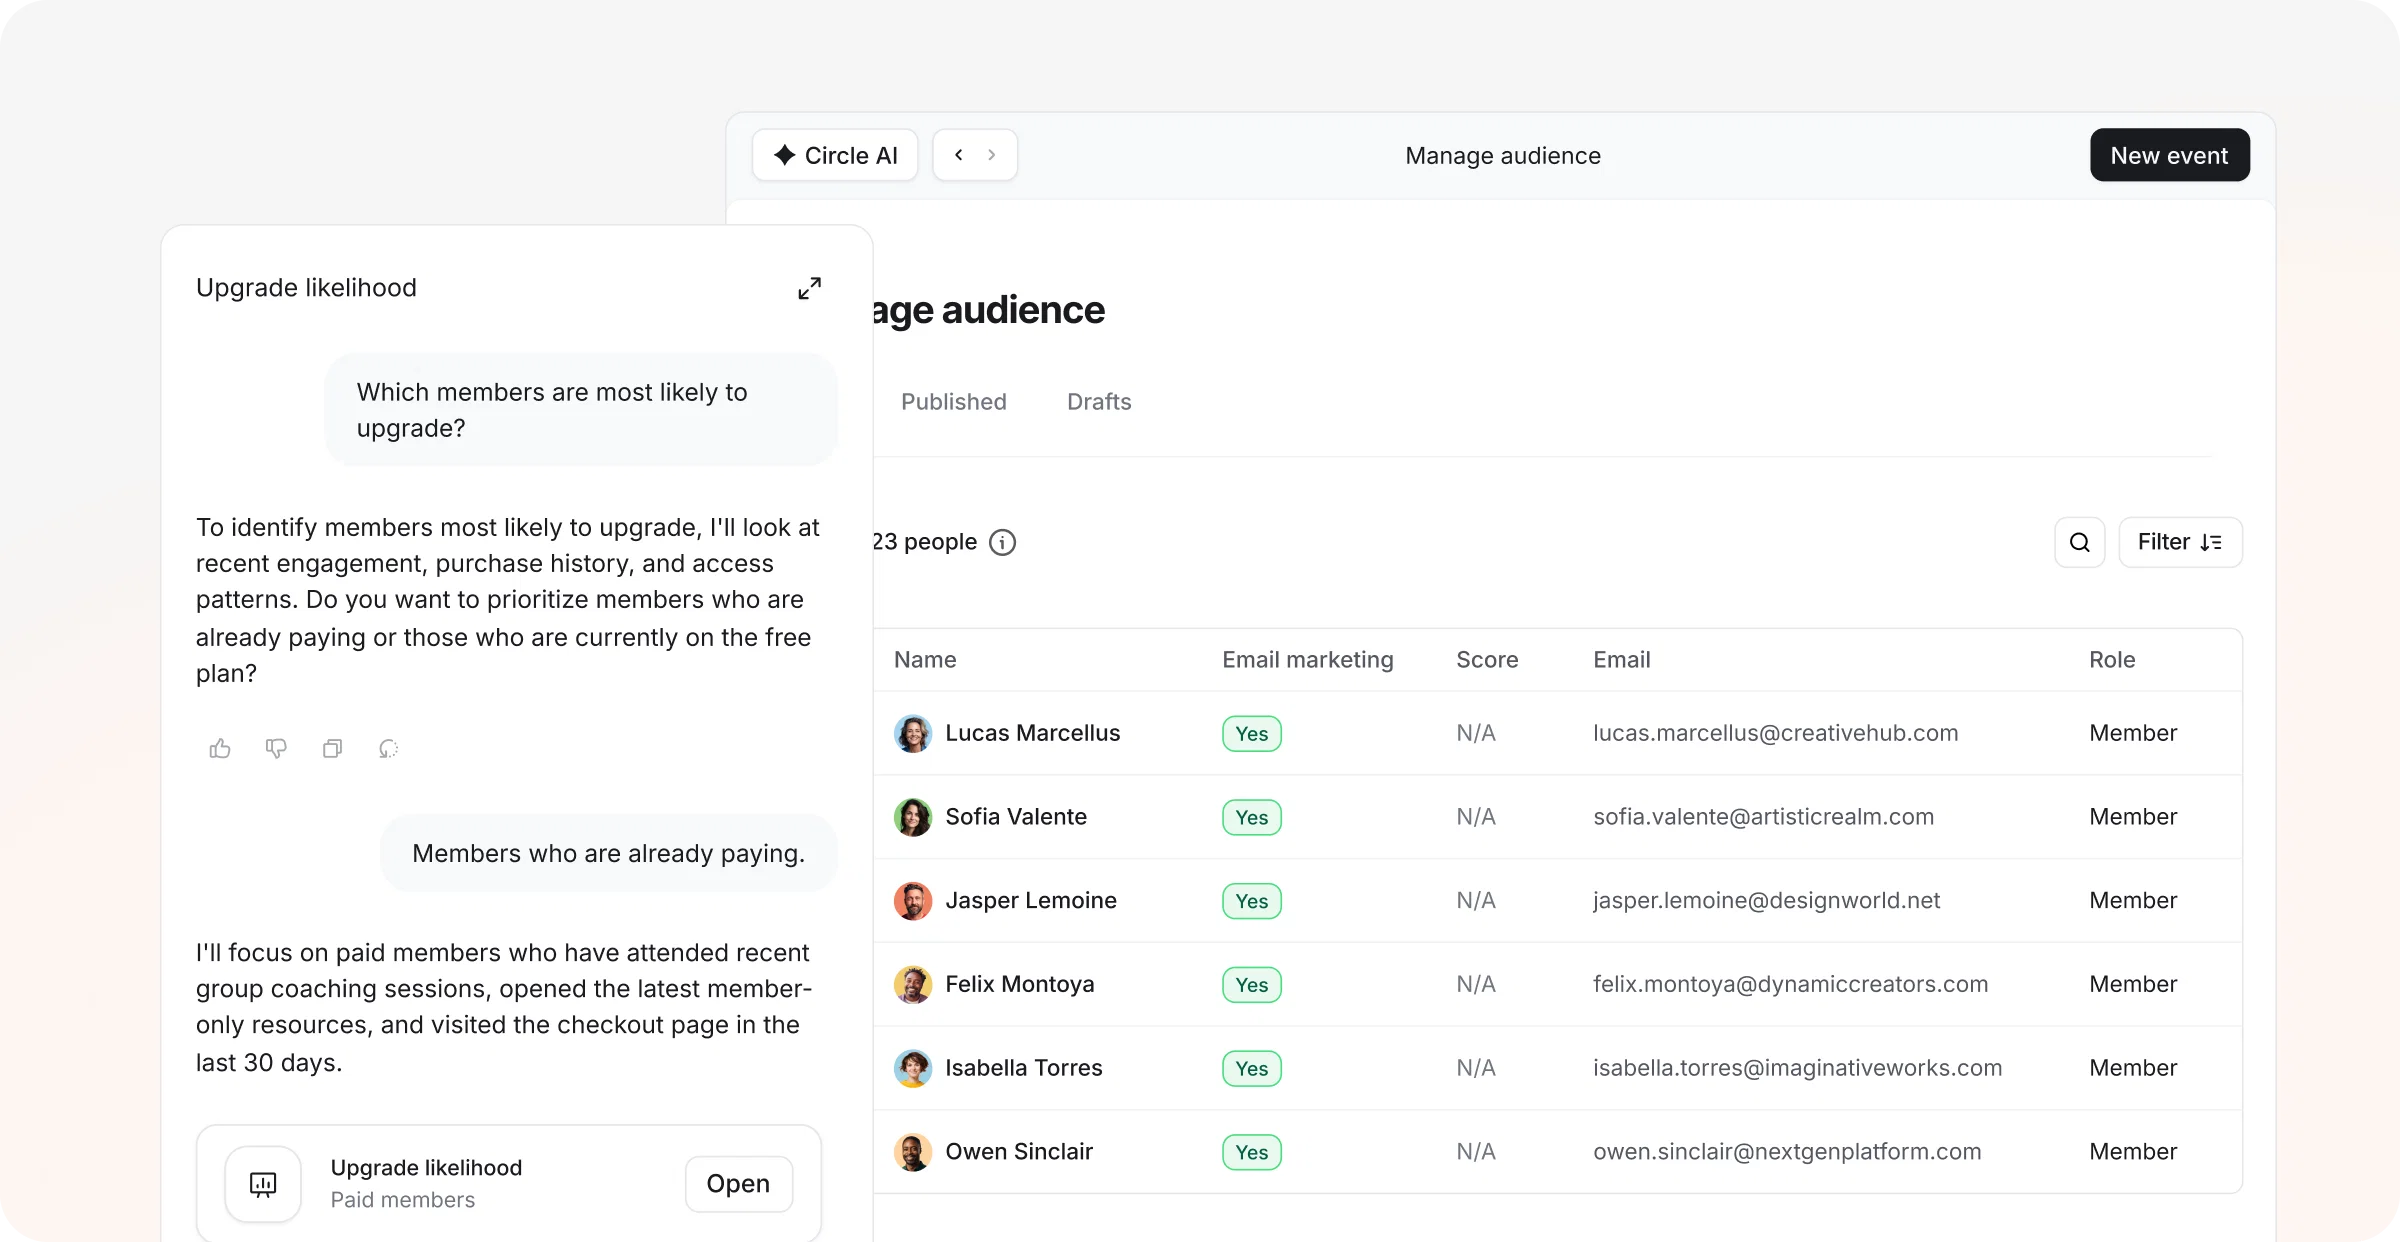Click Isabella Torres's avatar

tap(912, 1068)
